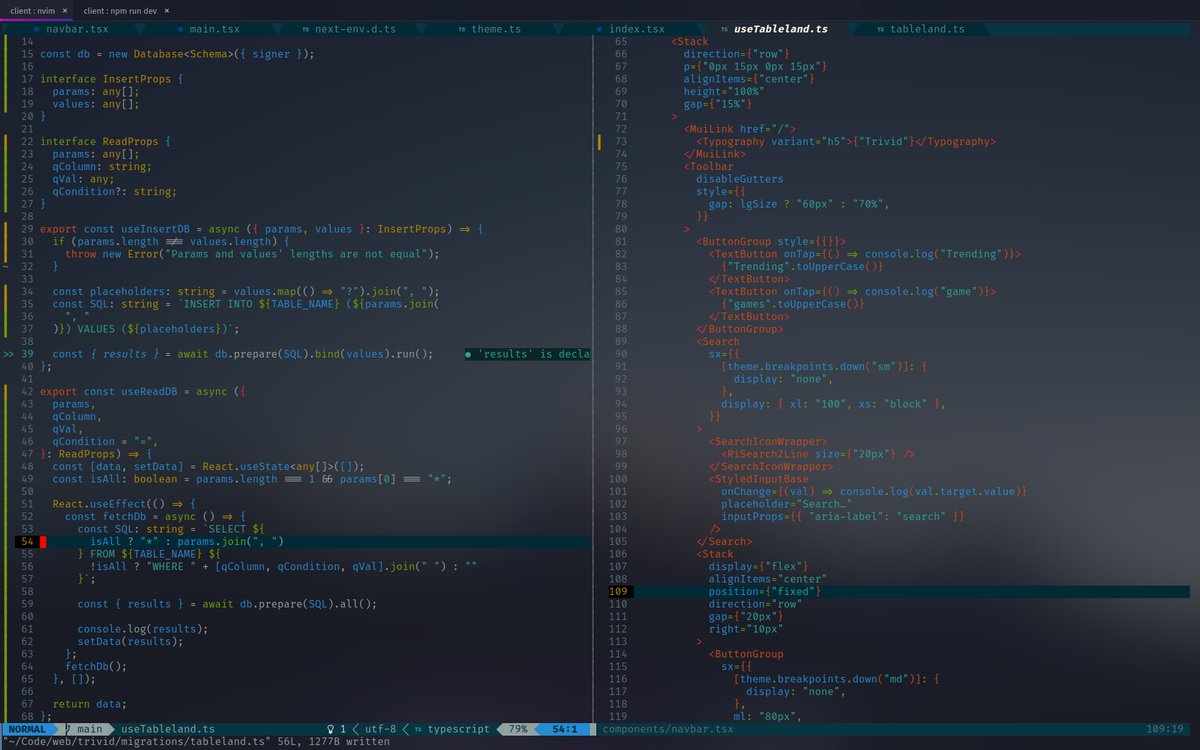Click "fetchDb();" on line 64
This screenshot has height=750, width=1200.
pos(96,666)
